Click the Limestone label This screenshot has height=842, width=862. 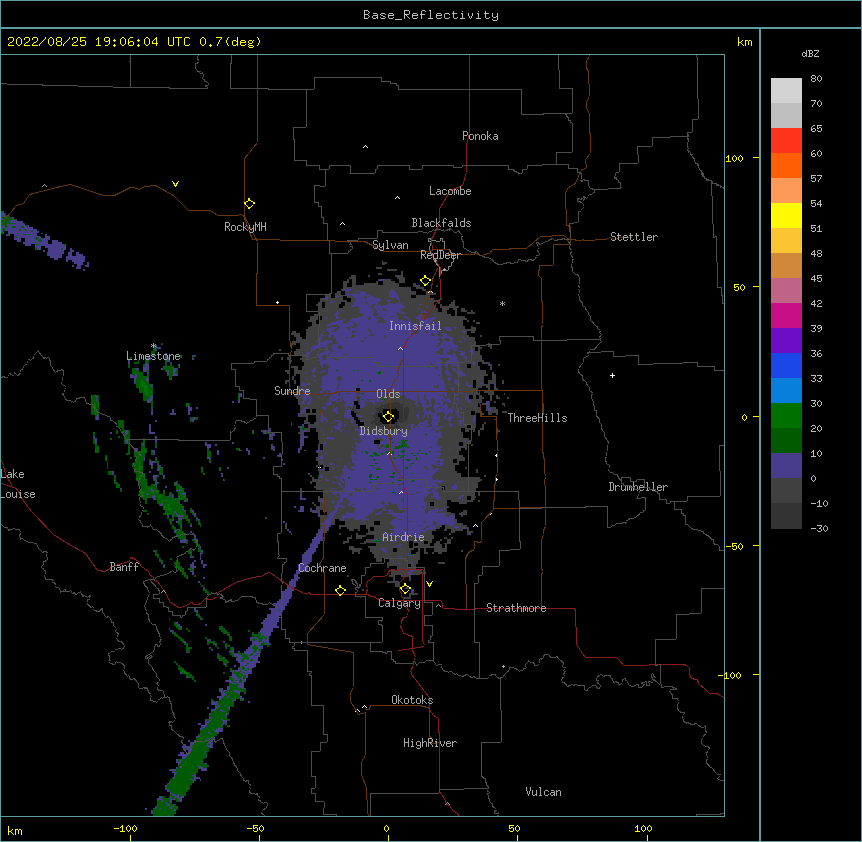pyautogui.click(x=153, y=356)
